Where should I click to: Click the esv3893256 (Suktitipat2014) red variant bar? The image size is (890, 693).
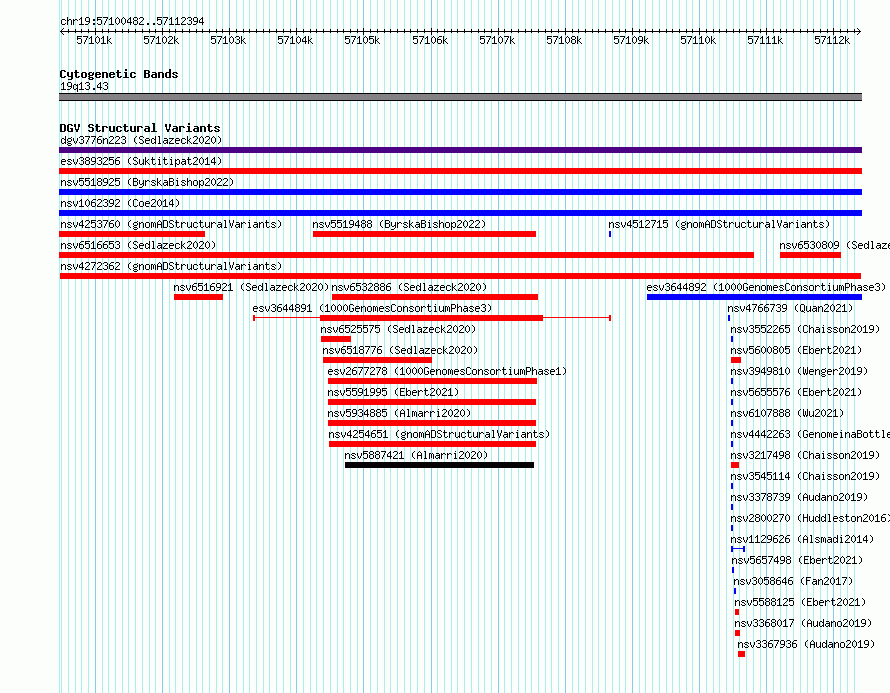(460, 171)
